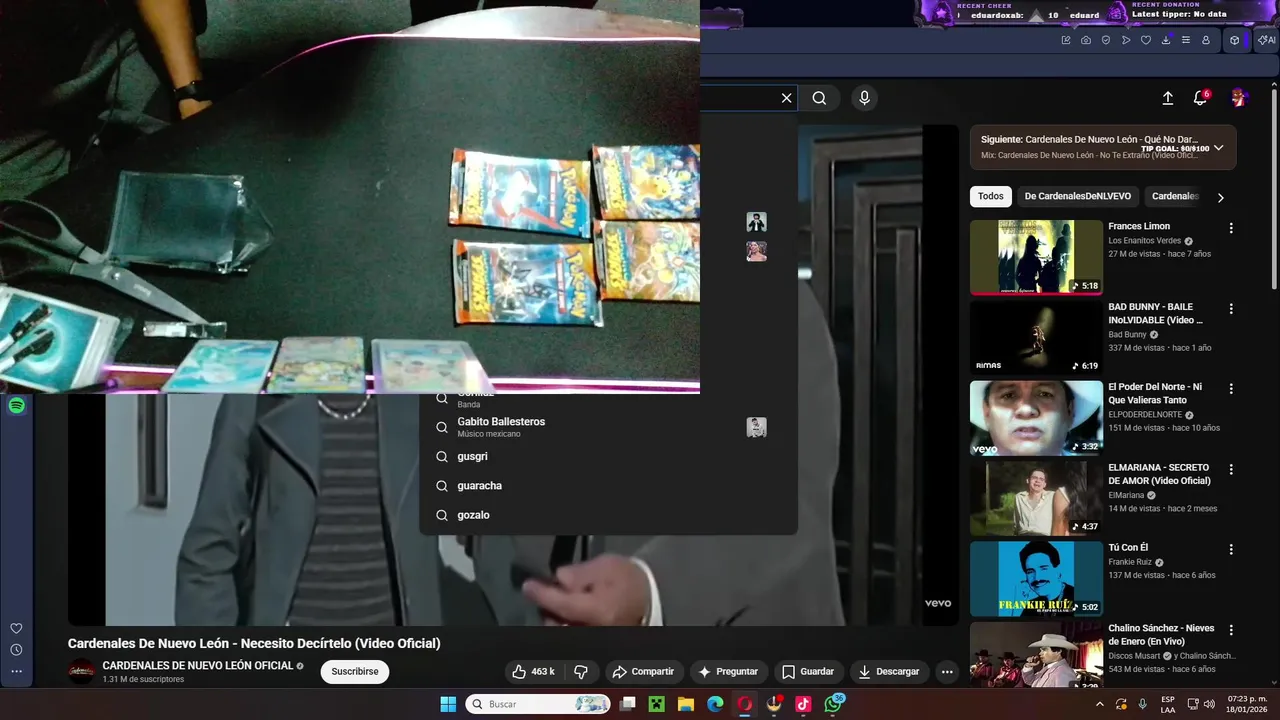Save the video with Guardar

pyautogui.click(x=808, y=672)
